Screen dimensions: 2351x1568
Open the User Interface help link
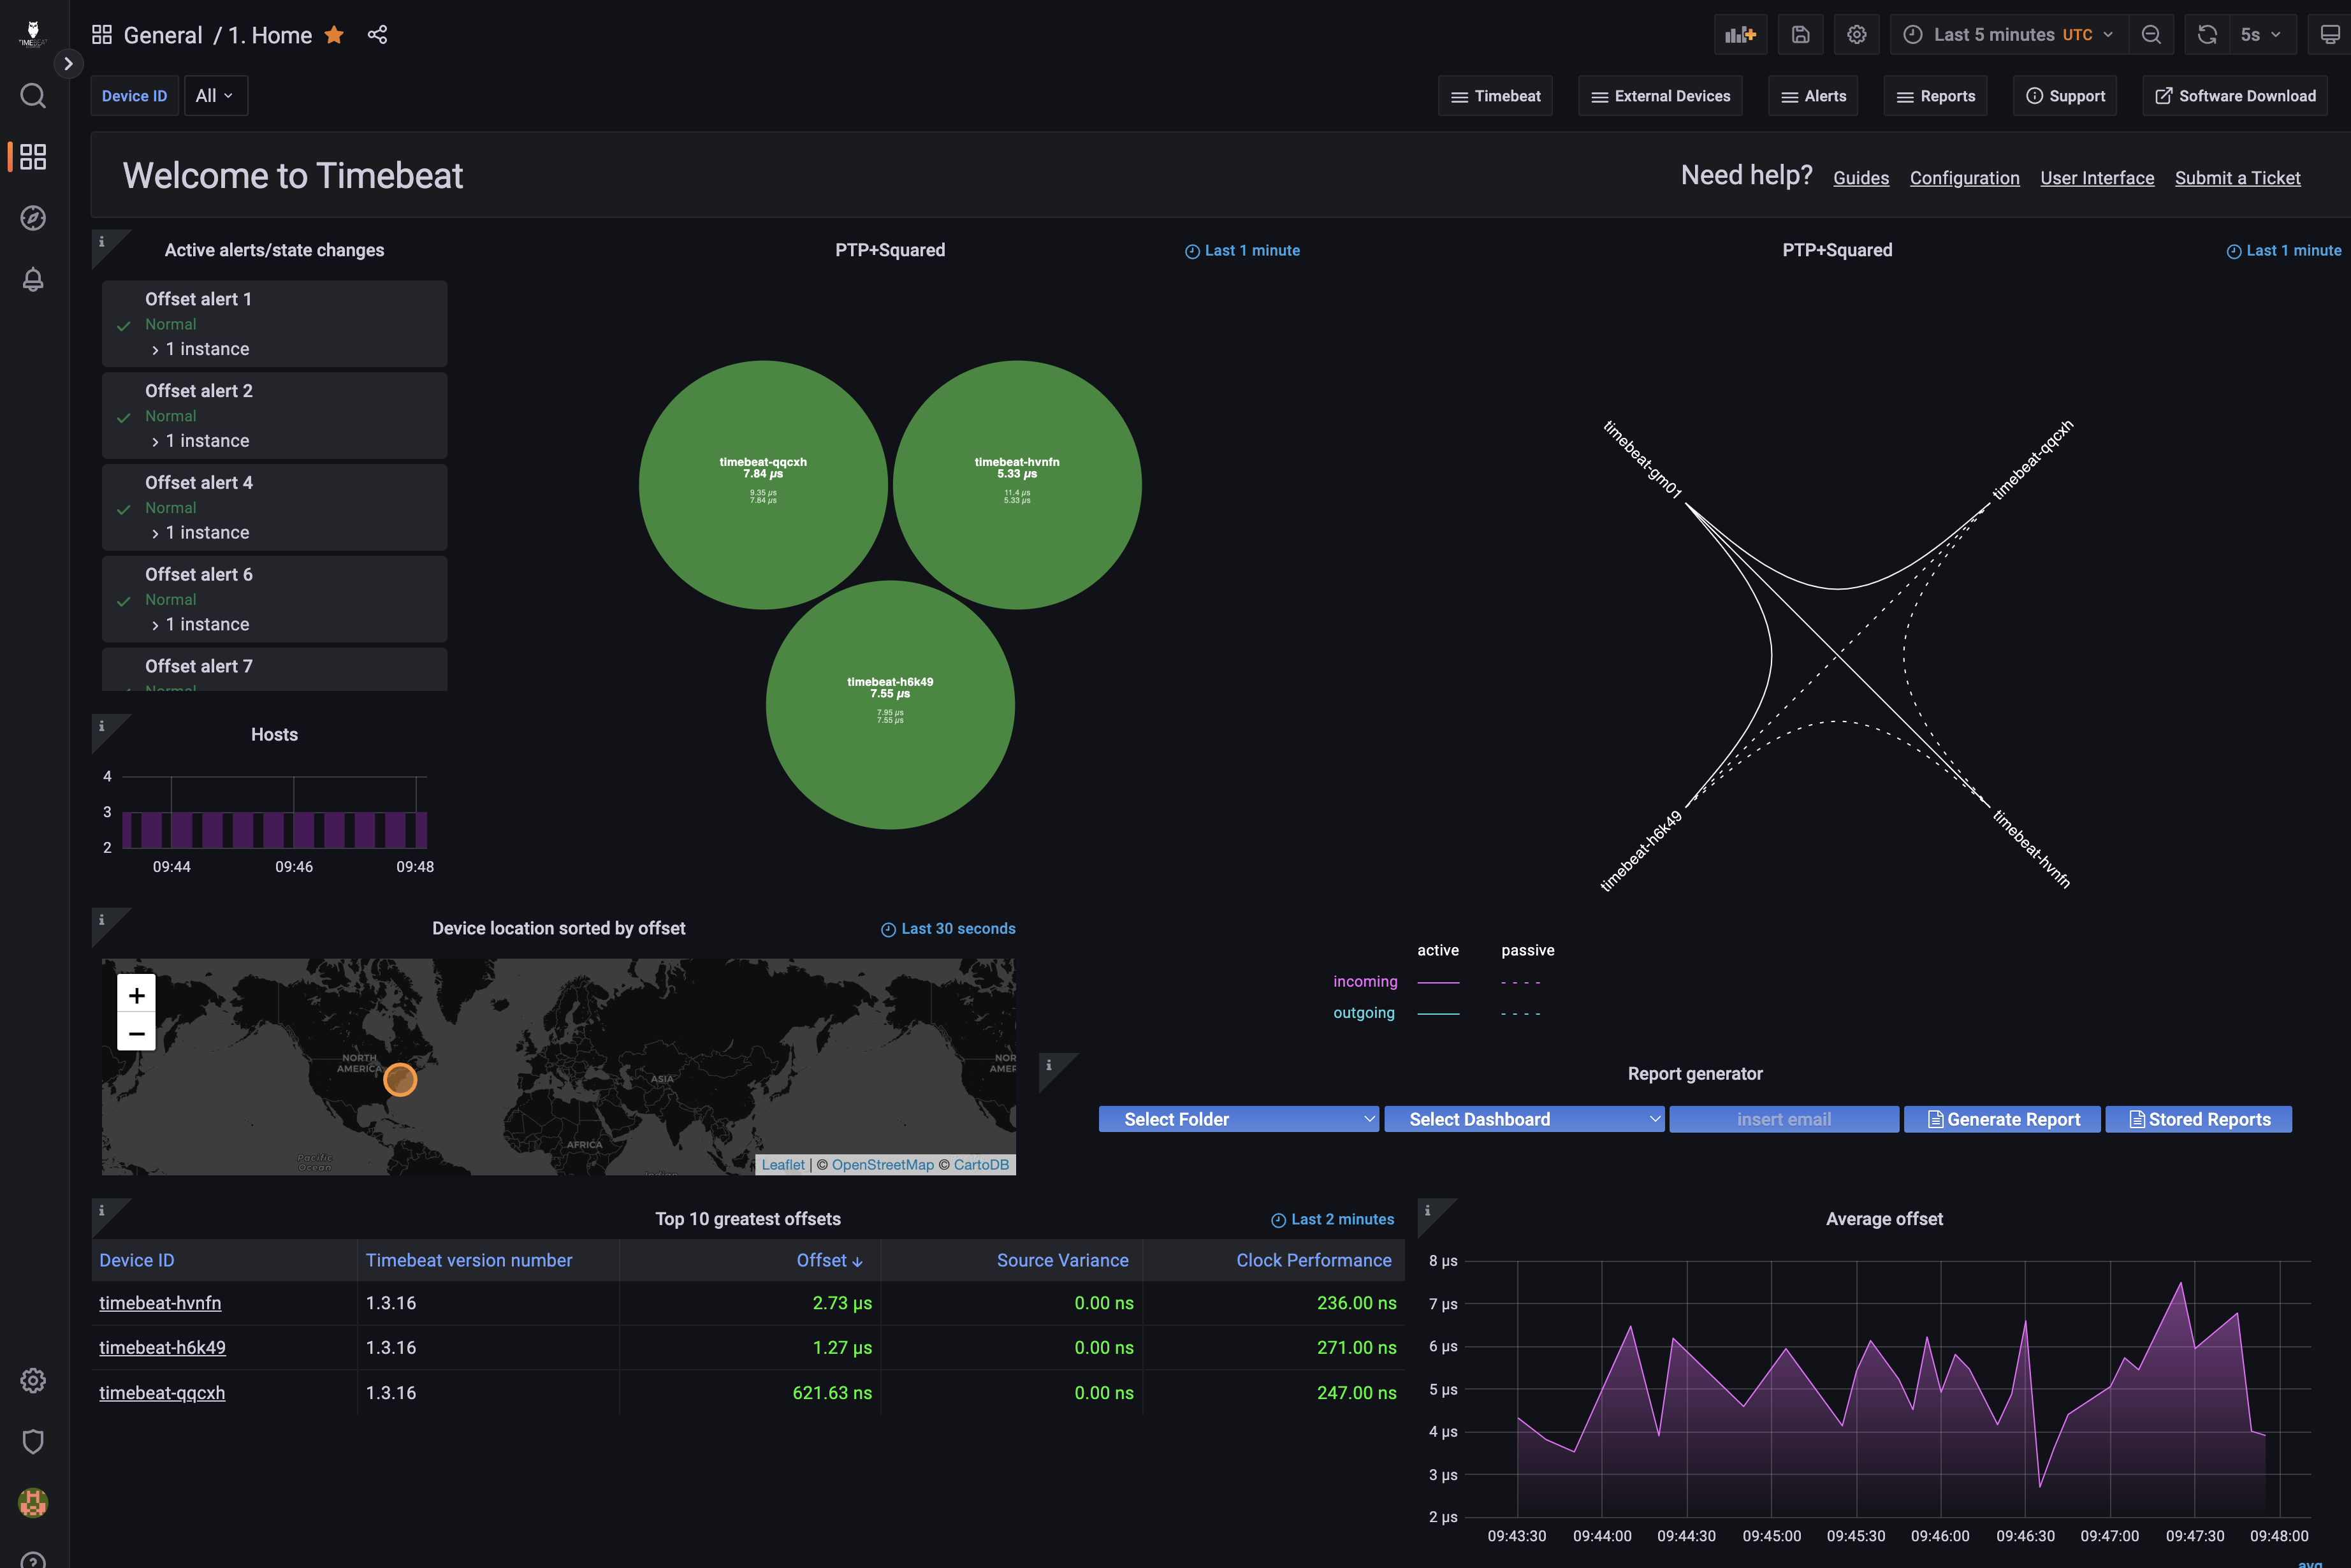pos(2097,178)
